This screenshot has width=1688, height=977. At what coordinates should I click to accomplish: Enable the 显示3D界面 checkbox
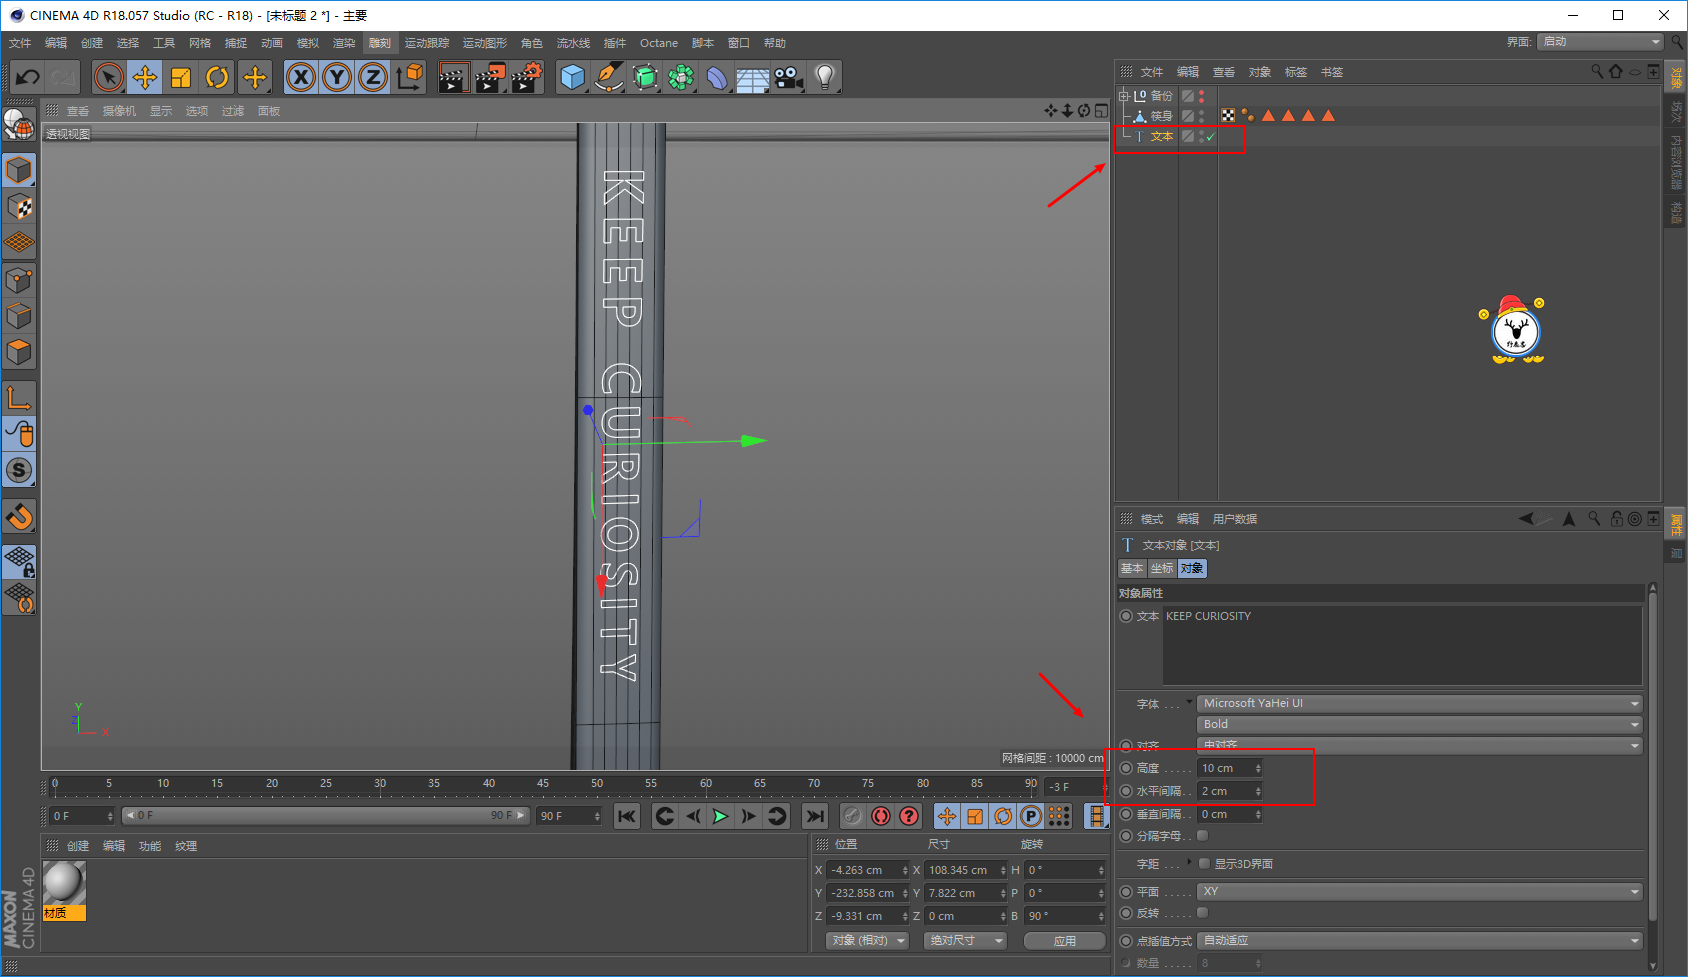click(x=1204, y=864)
